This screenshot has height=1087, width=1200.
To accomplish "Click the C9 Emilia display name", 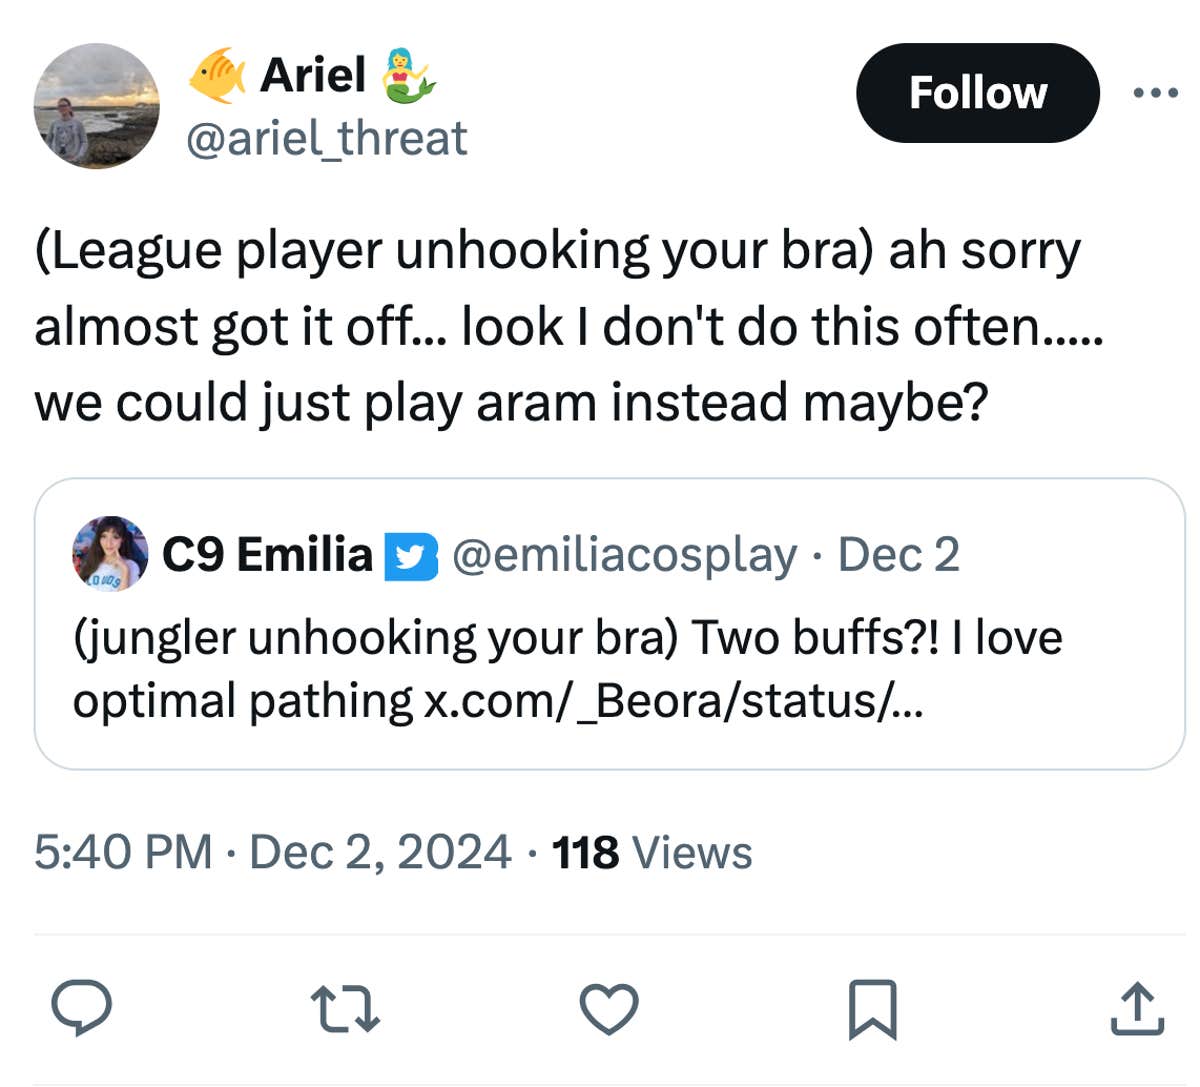I will [267, 554].
